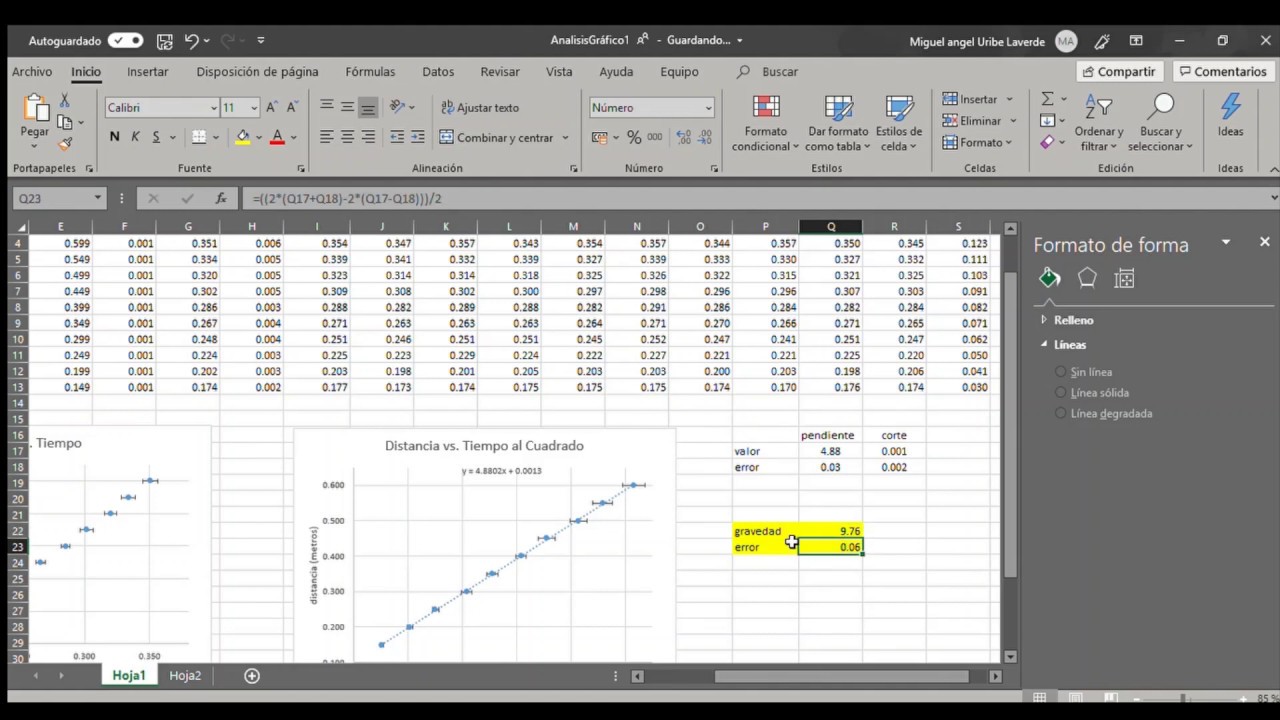Click Ajustar texto button
This screenshot has height=720, width=1280.
[480, 108]
